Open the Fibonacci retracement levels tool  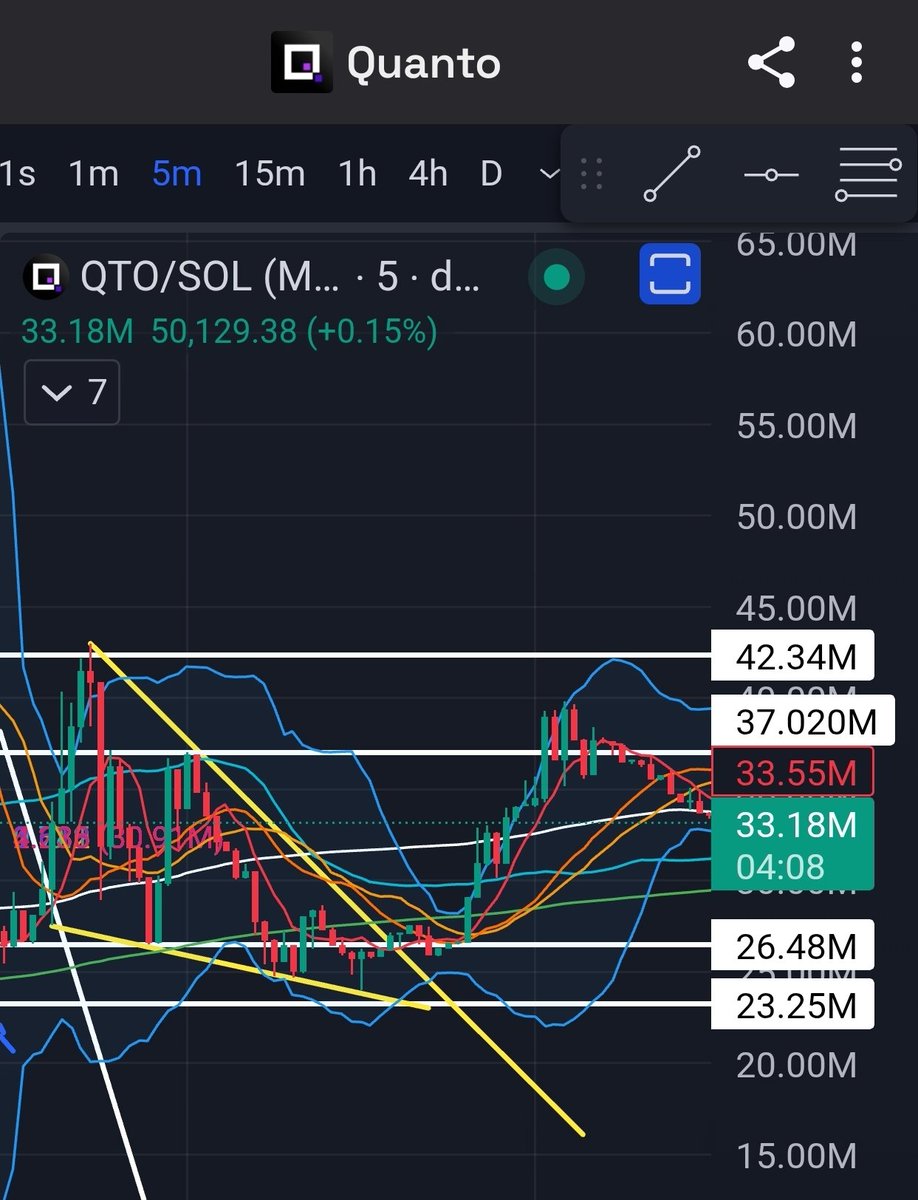tap(868, 174)
